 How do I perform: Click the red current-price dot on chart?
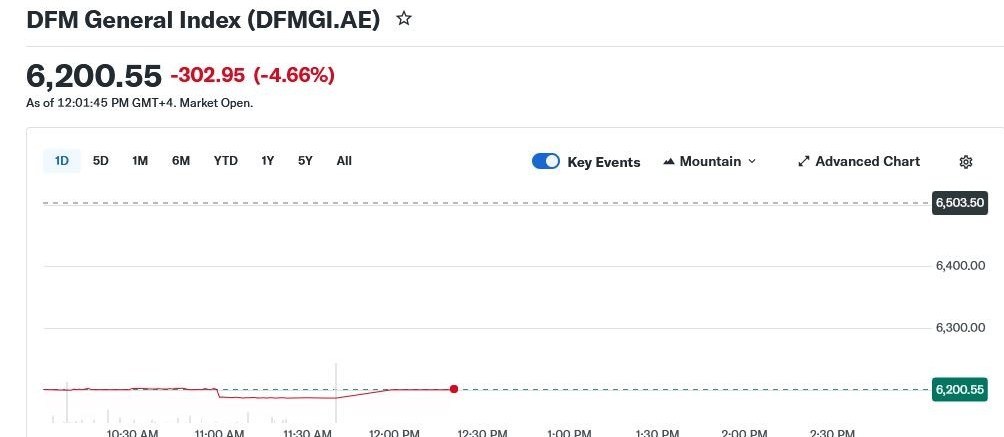[454, 389]
